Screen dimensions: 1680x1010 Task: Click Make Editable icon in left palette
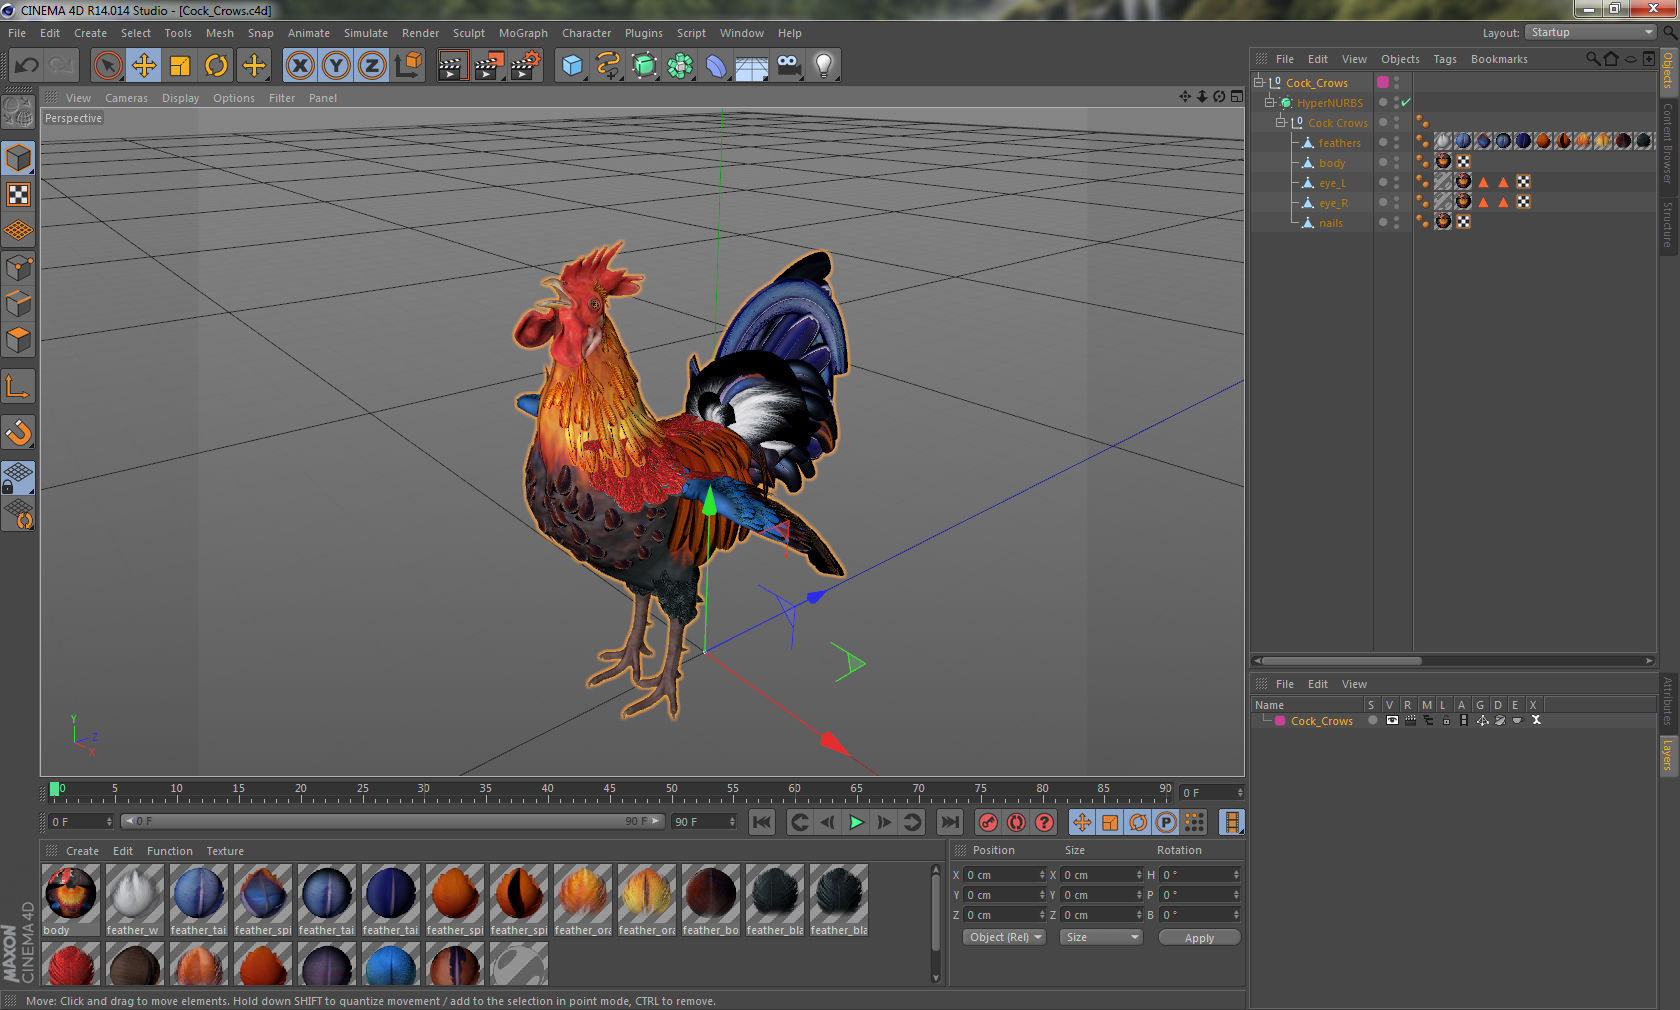coord(18,111)
